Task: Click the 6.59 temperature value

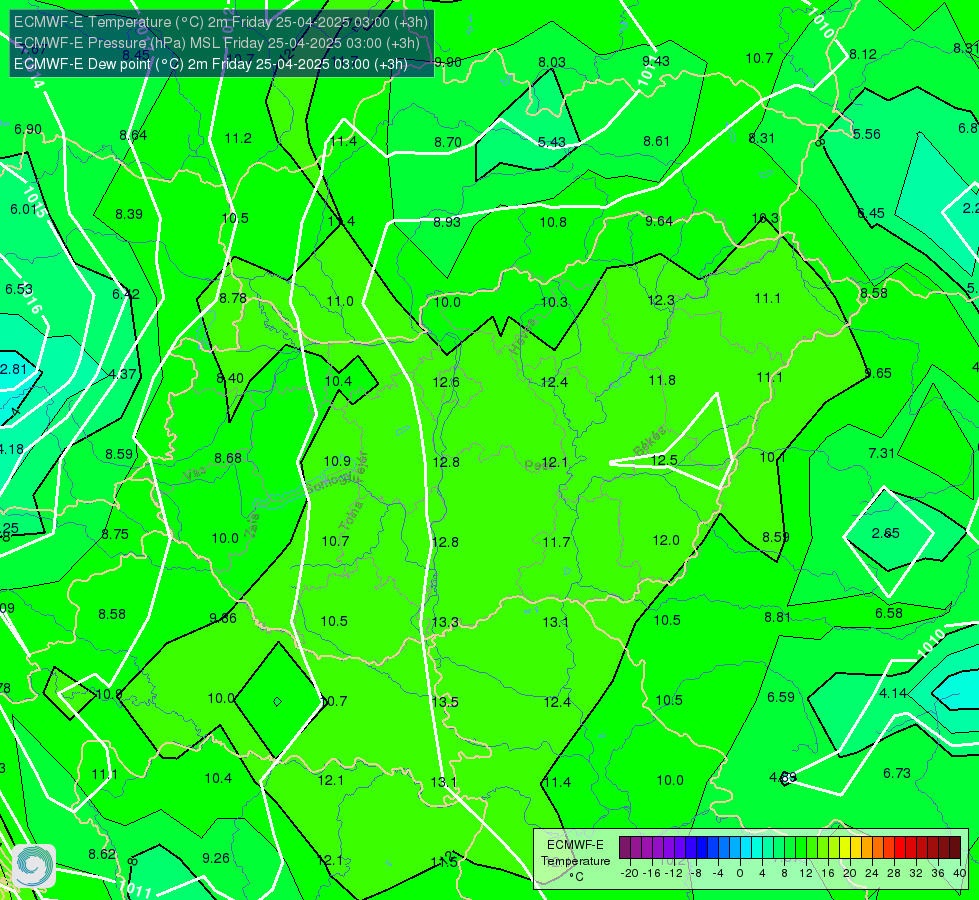Action: click(781, 697)
